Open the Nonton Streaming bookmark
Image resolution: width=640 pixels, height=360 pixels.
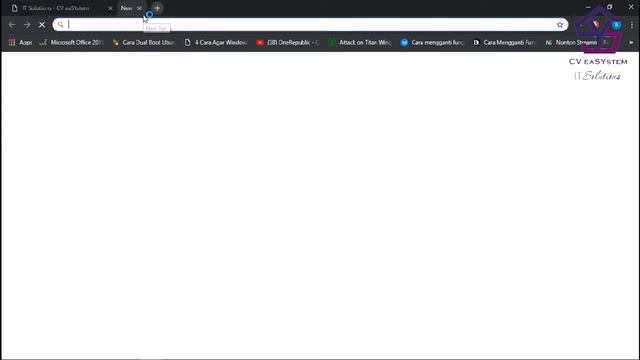point(571,42)
